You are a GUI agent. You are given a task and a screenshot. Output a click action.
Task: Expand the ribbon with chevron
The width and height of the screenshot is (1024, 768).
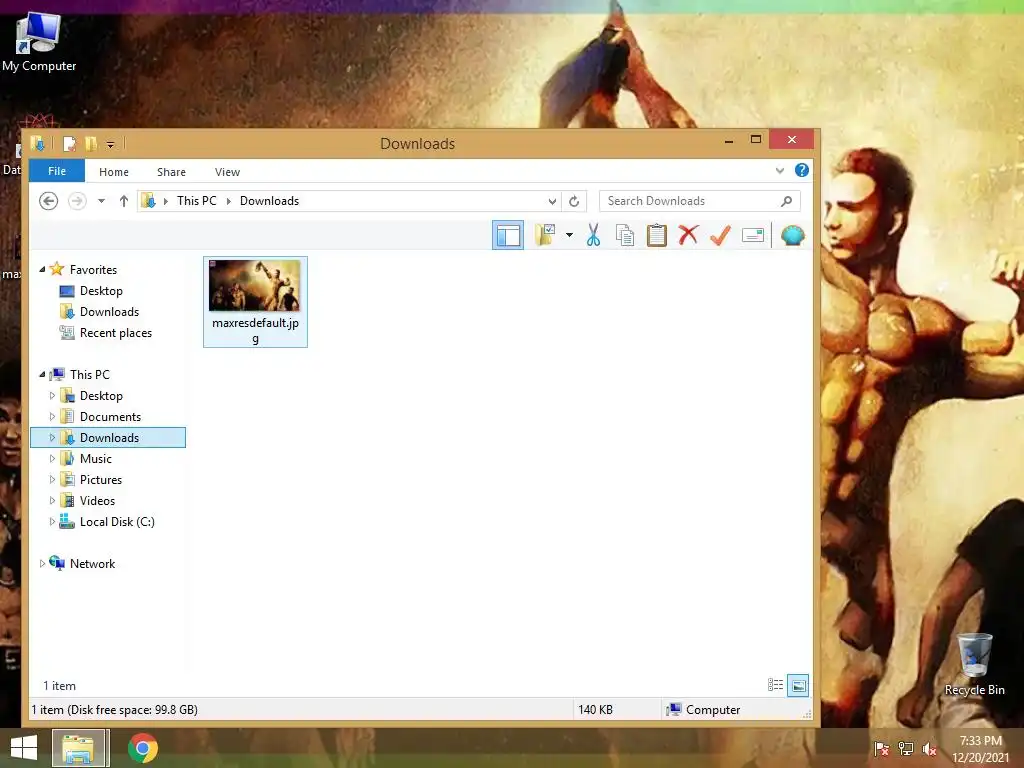(780, 170)
